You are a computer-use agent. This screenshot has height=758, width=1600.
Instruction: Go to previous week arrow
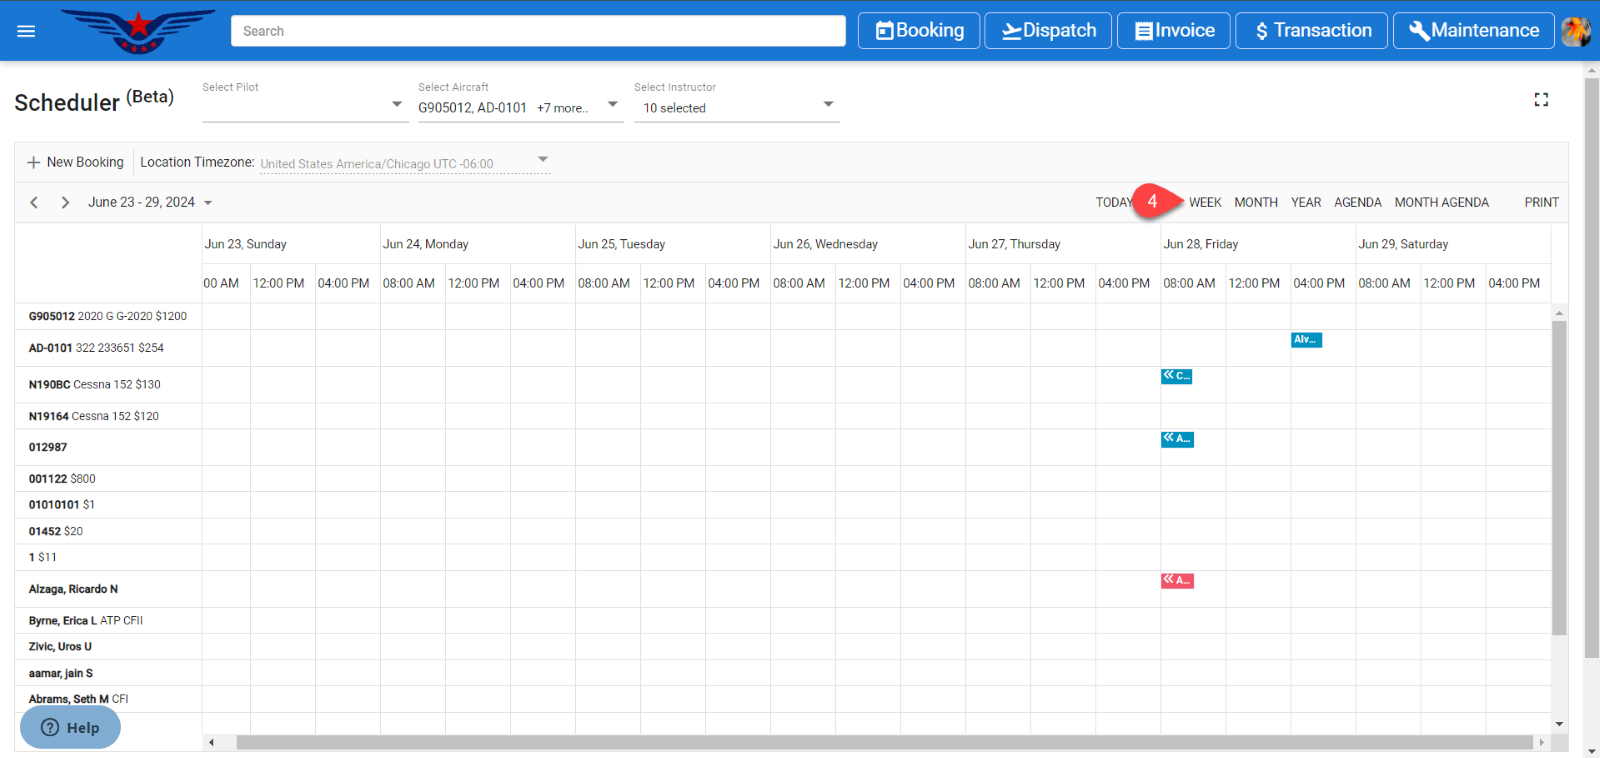tap(34, 202)
